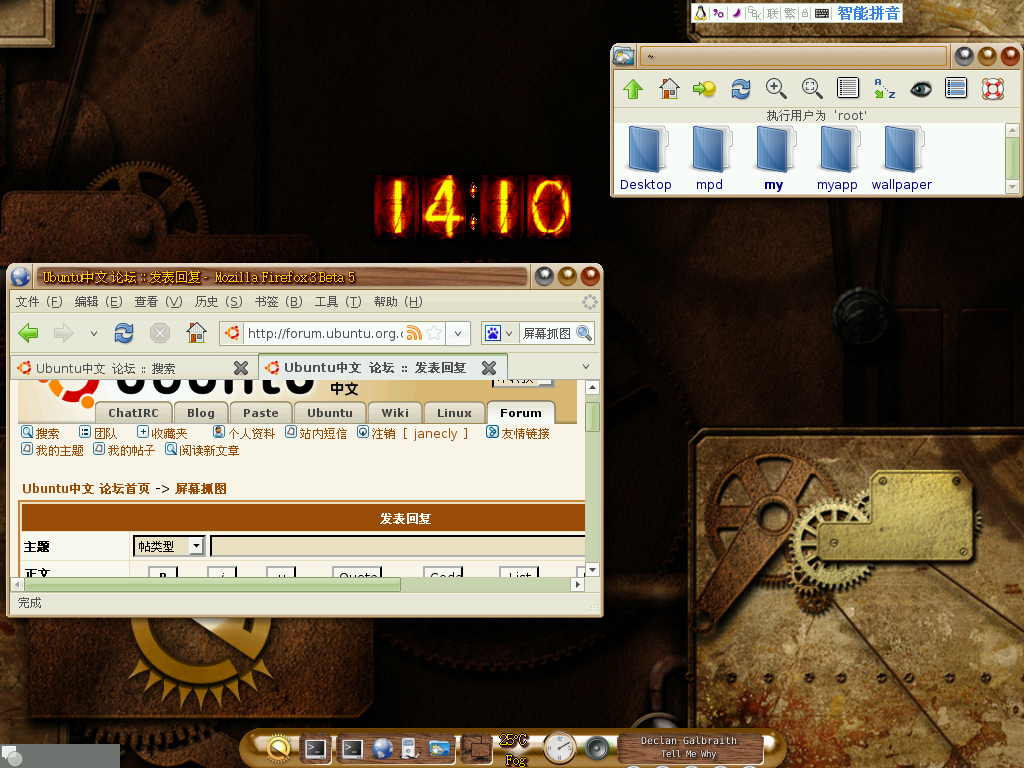Open the dock volume speaker applet

tap(596, 748)
